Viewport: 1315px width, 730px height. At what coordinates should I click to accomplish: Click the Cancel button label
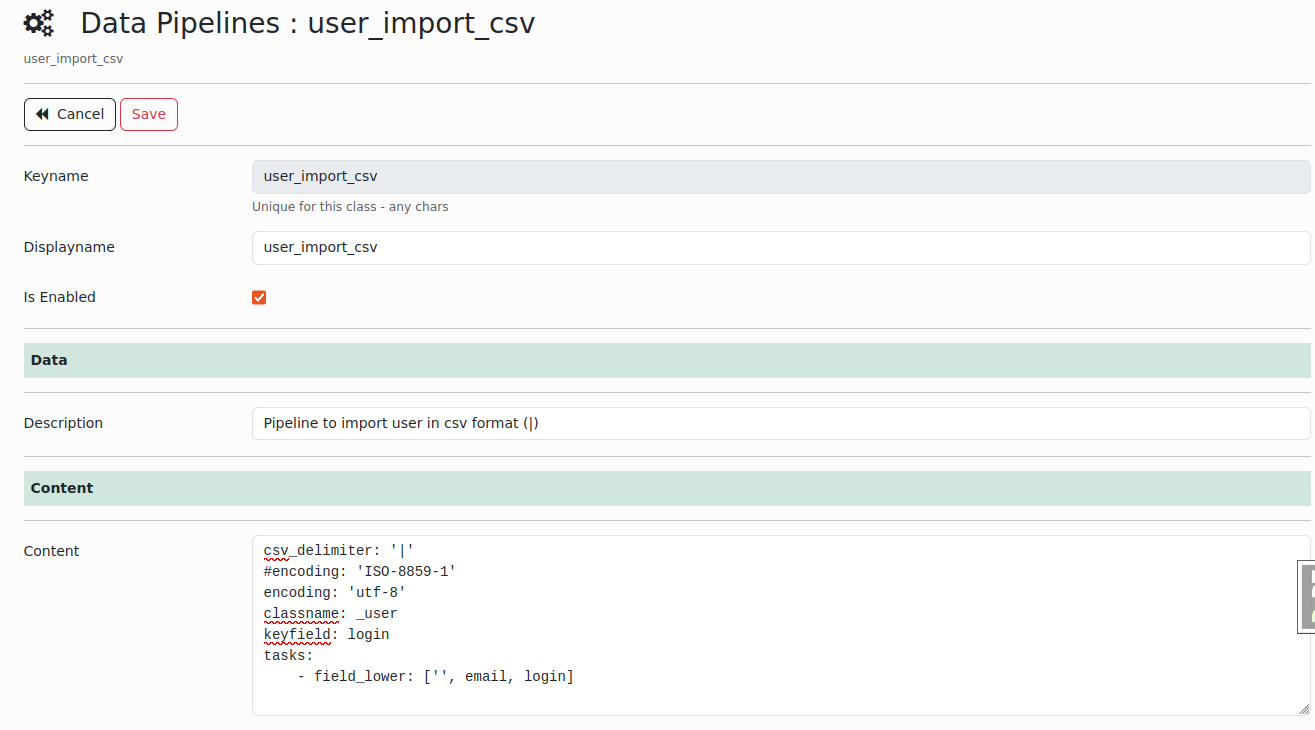tap(80, 115)
